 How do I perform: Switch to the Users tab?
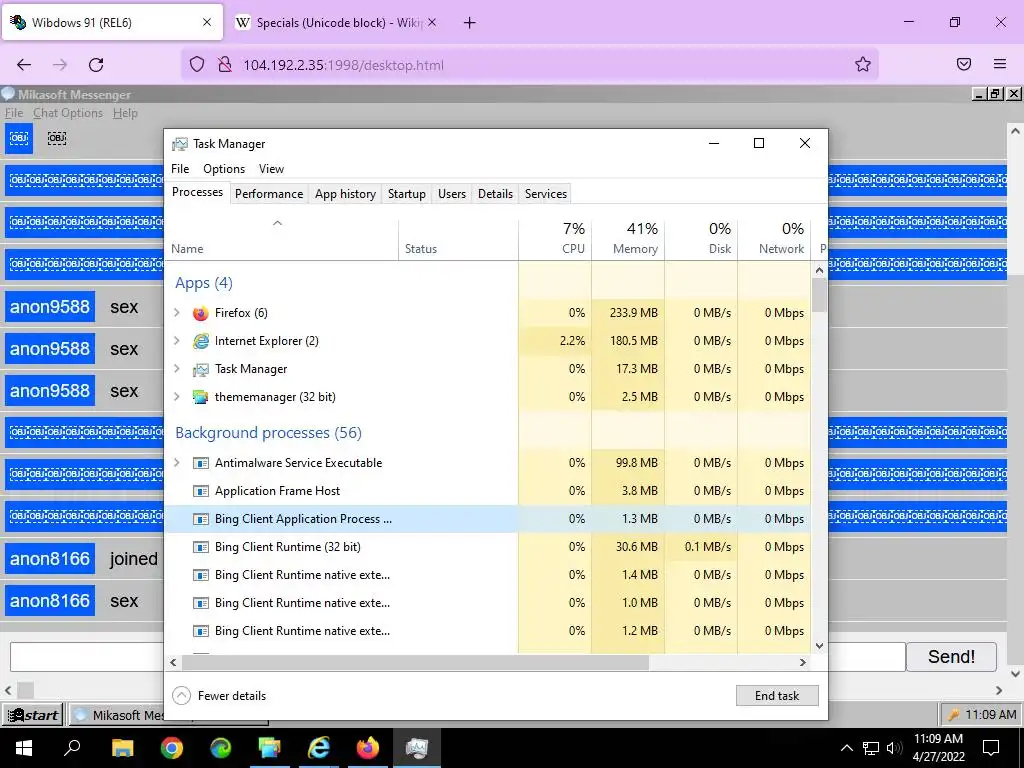452,194
